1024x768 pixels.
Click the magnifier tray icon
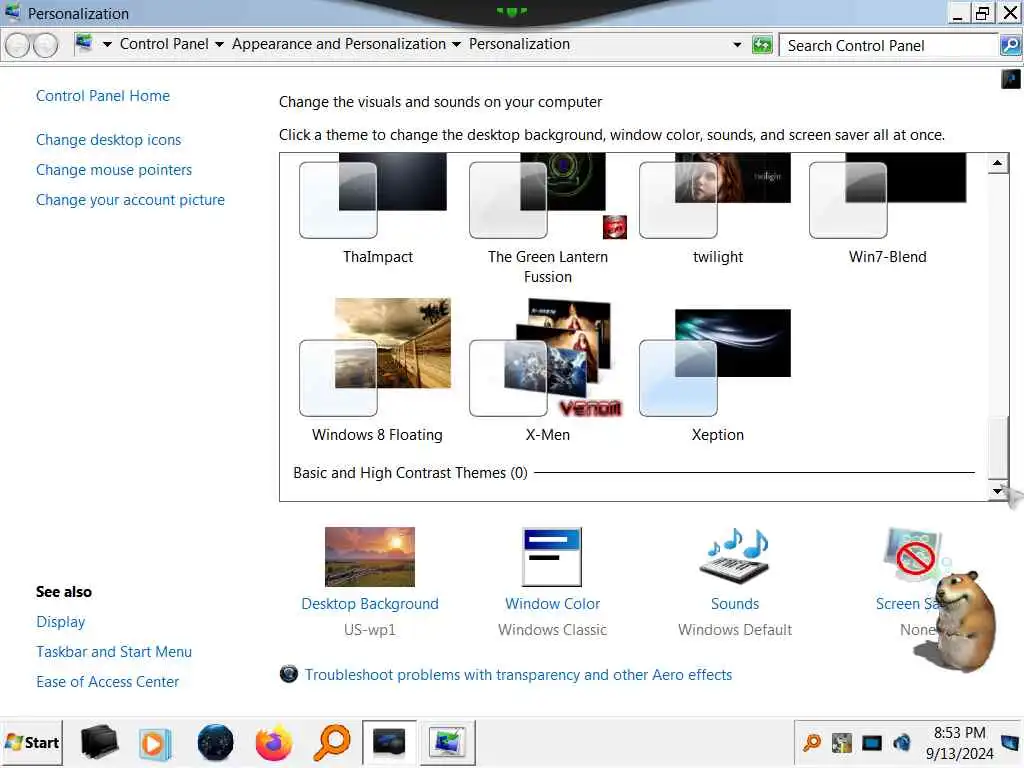point(812,743)
